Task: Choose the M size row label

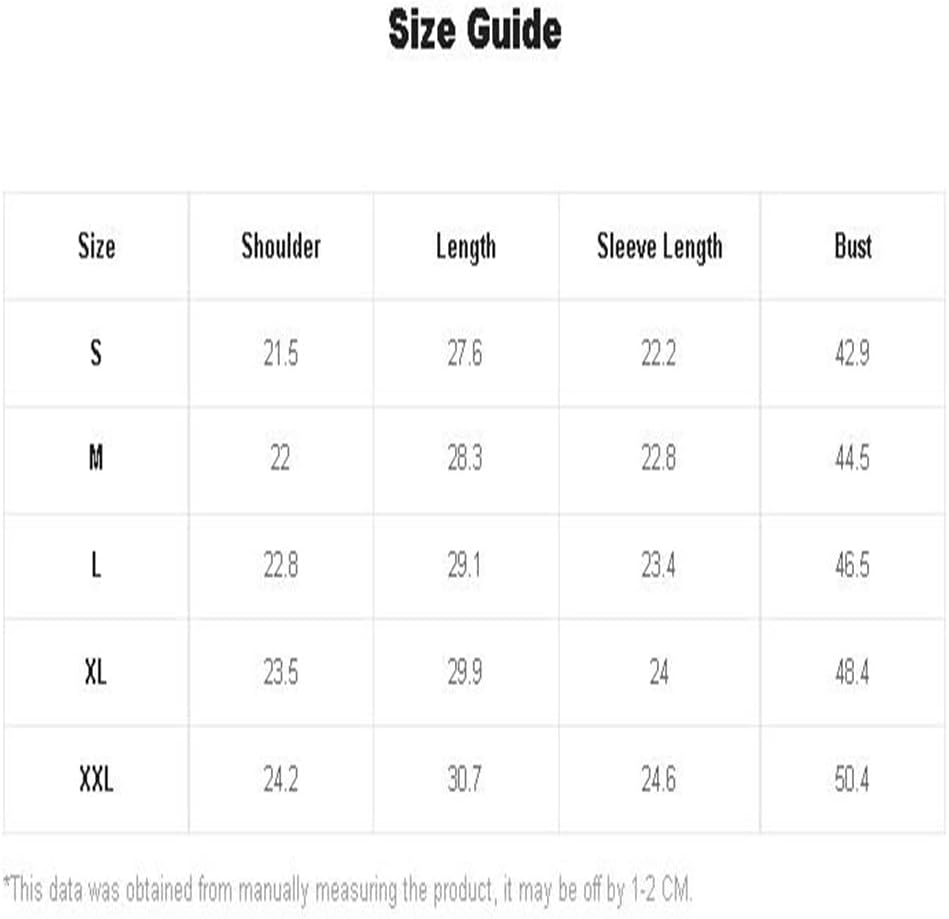Action: coord(96,458)
